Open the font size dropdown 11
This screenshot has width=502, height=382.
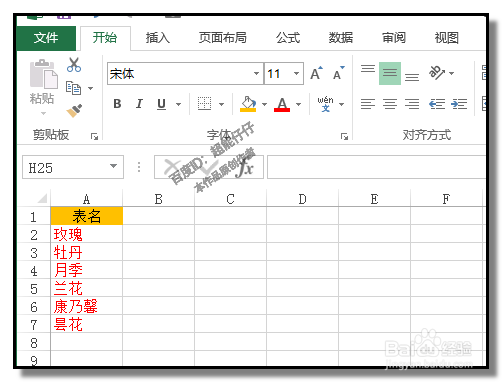click(296, 73)
